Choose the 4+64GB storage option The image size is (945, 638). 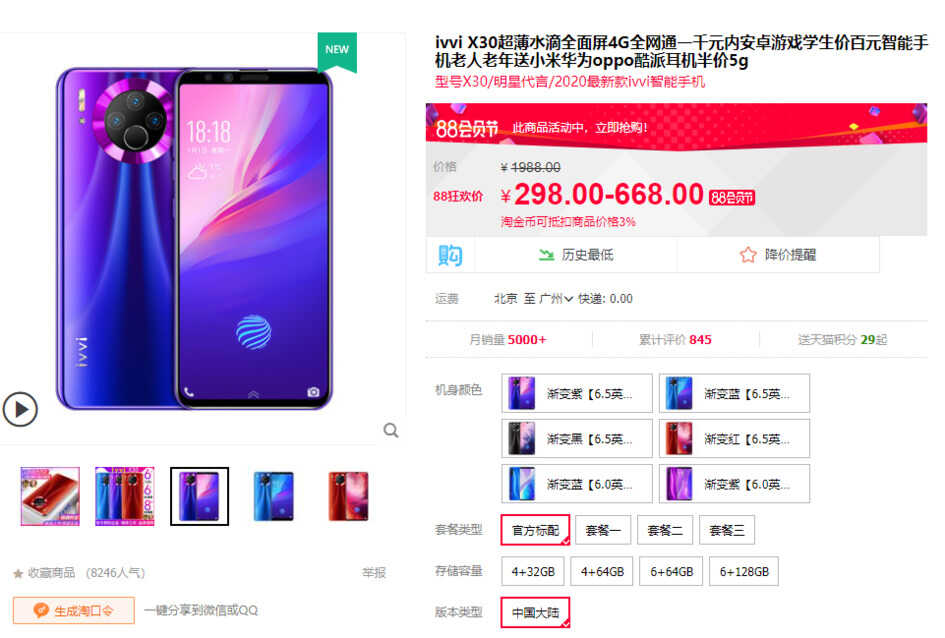pos(602,571)
